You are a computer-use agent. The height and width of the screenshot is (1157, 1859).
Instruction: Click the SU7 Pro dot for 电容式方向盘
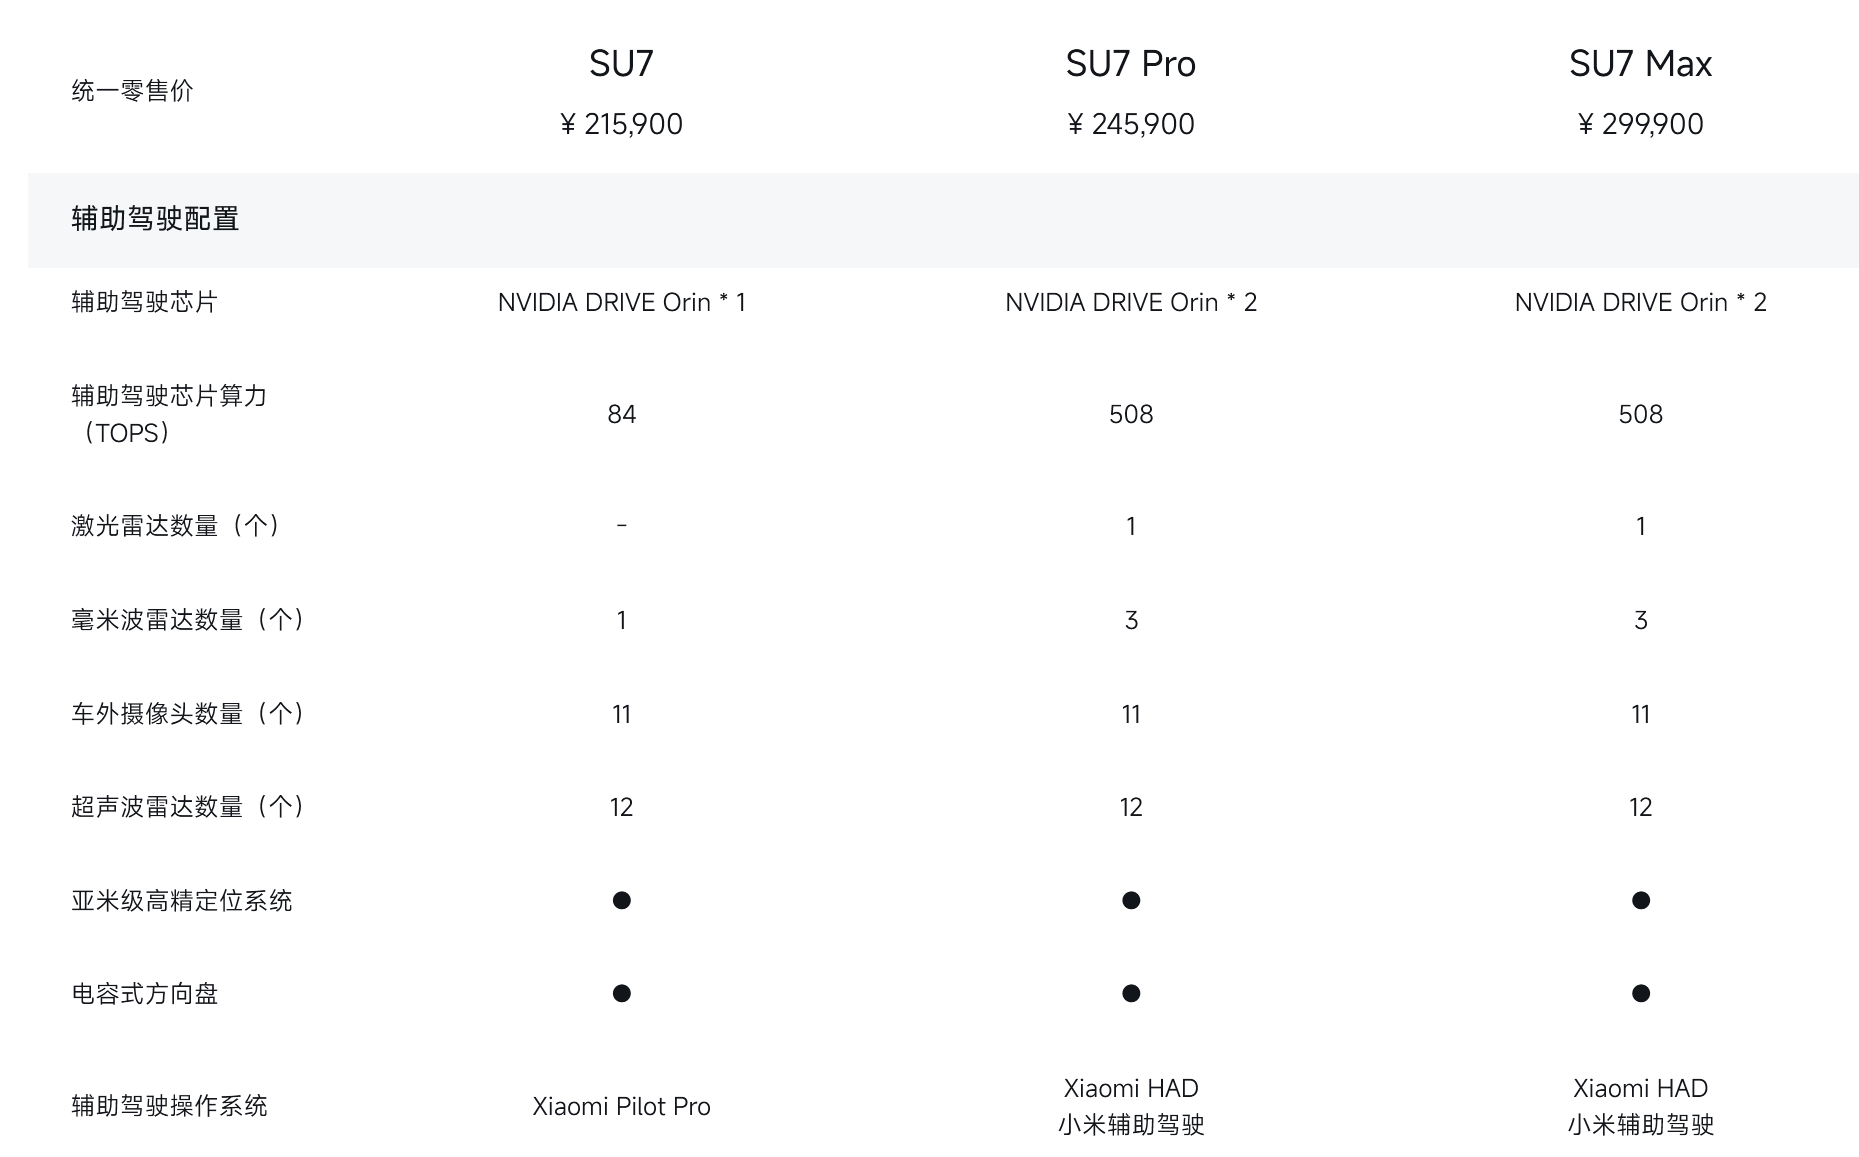1131,993
